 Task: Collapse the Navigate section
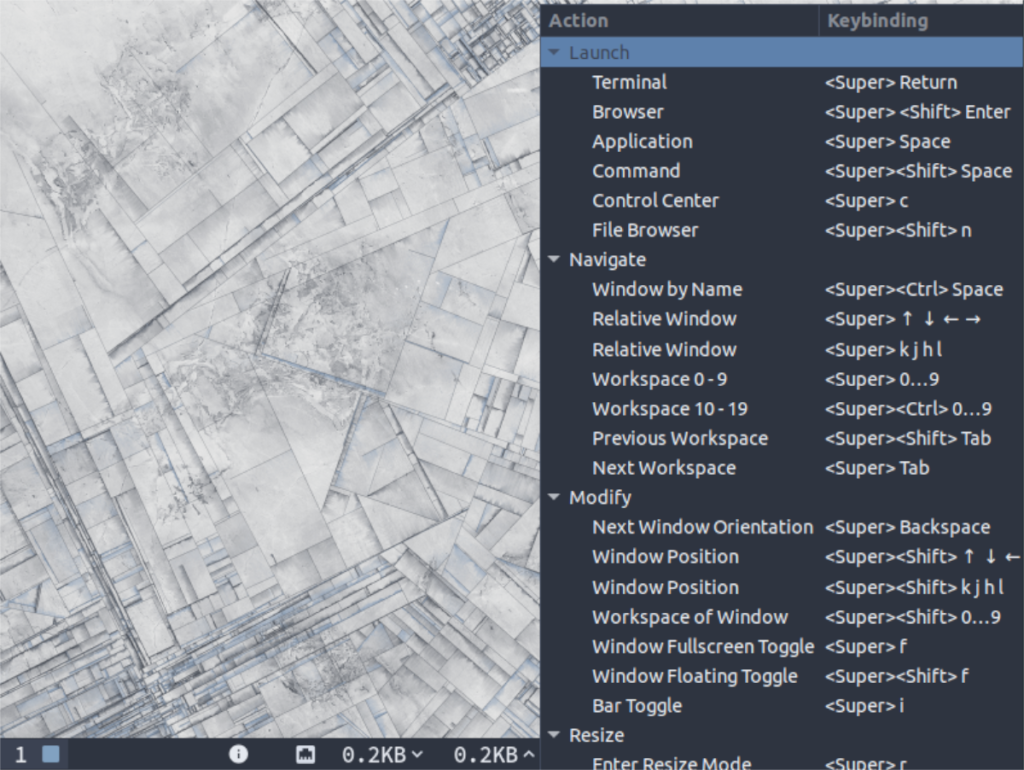coord(554,259)
